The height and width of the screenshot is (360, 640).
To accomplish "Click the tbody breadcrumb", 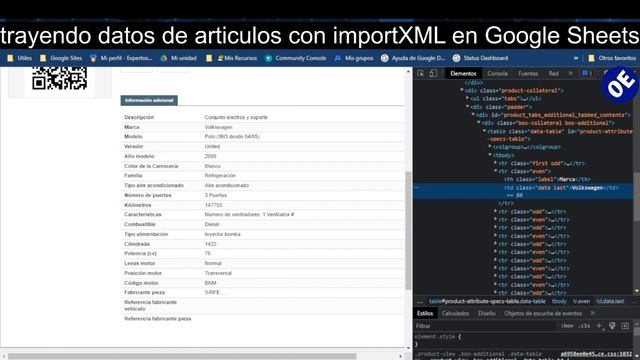I will [559, 301].
